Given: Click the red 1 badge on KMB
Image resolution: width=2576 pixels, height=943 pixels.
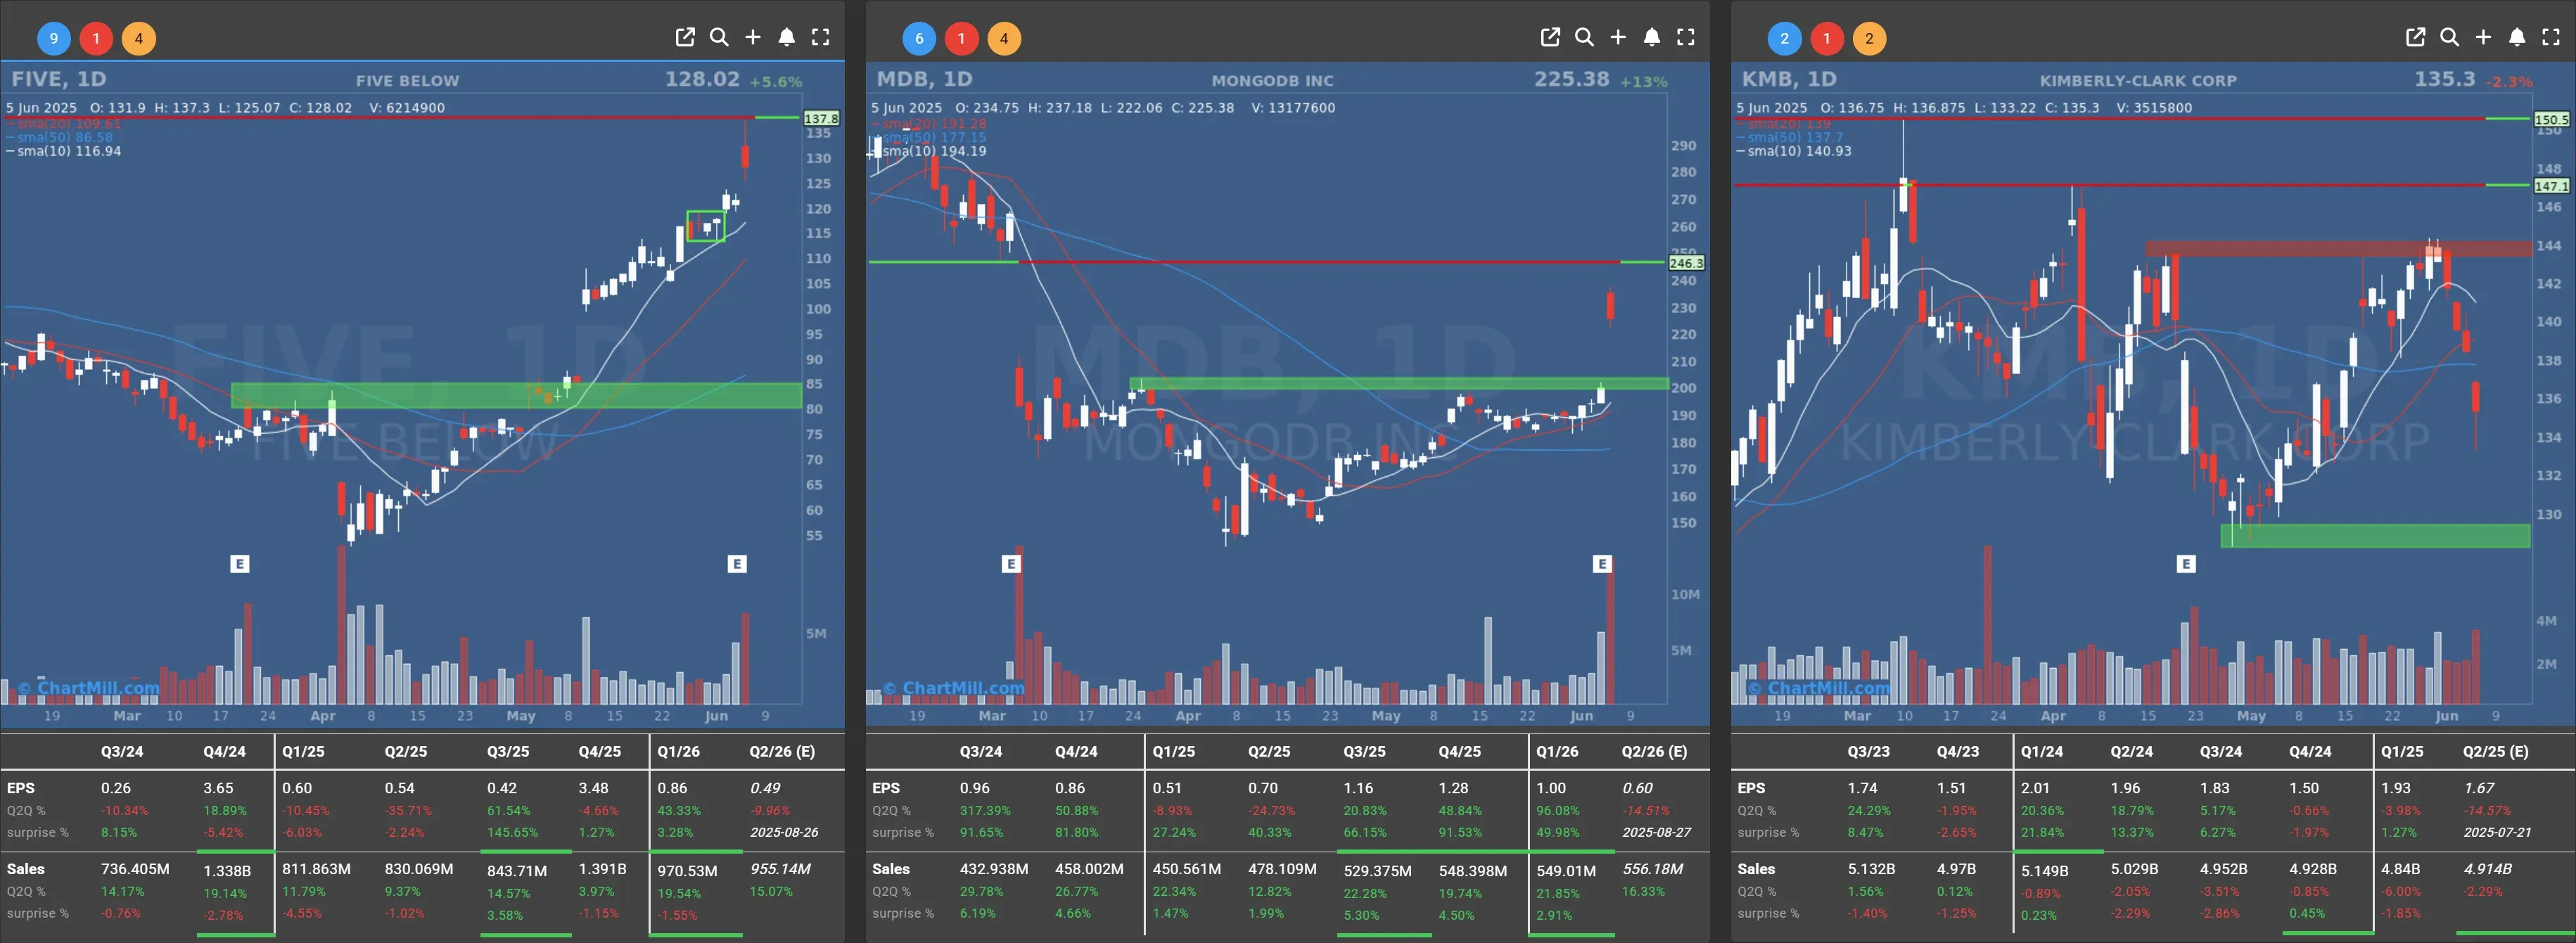Looking at the screenshot, I should click(x=1826, y=39).
